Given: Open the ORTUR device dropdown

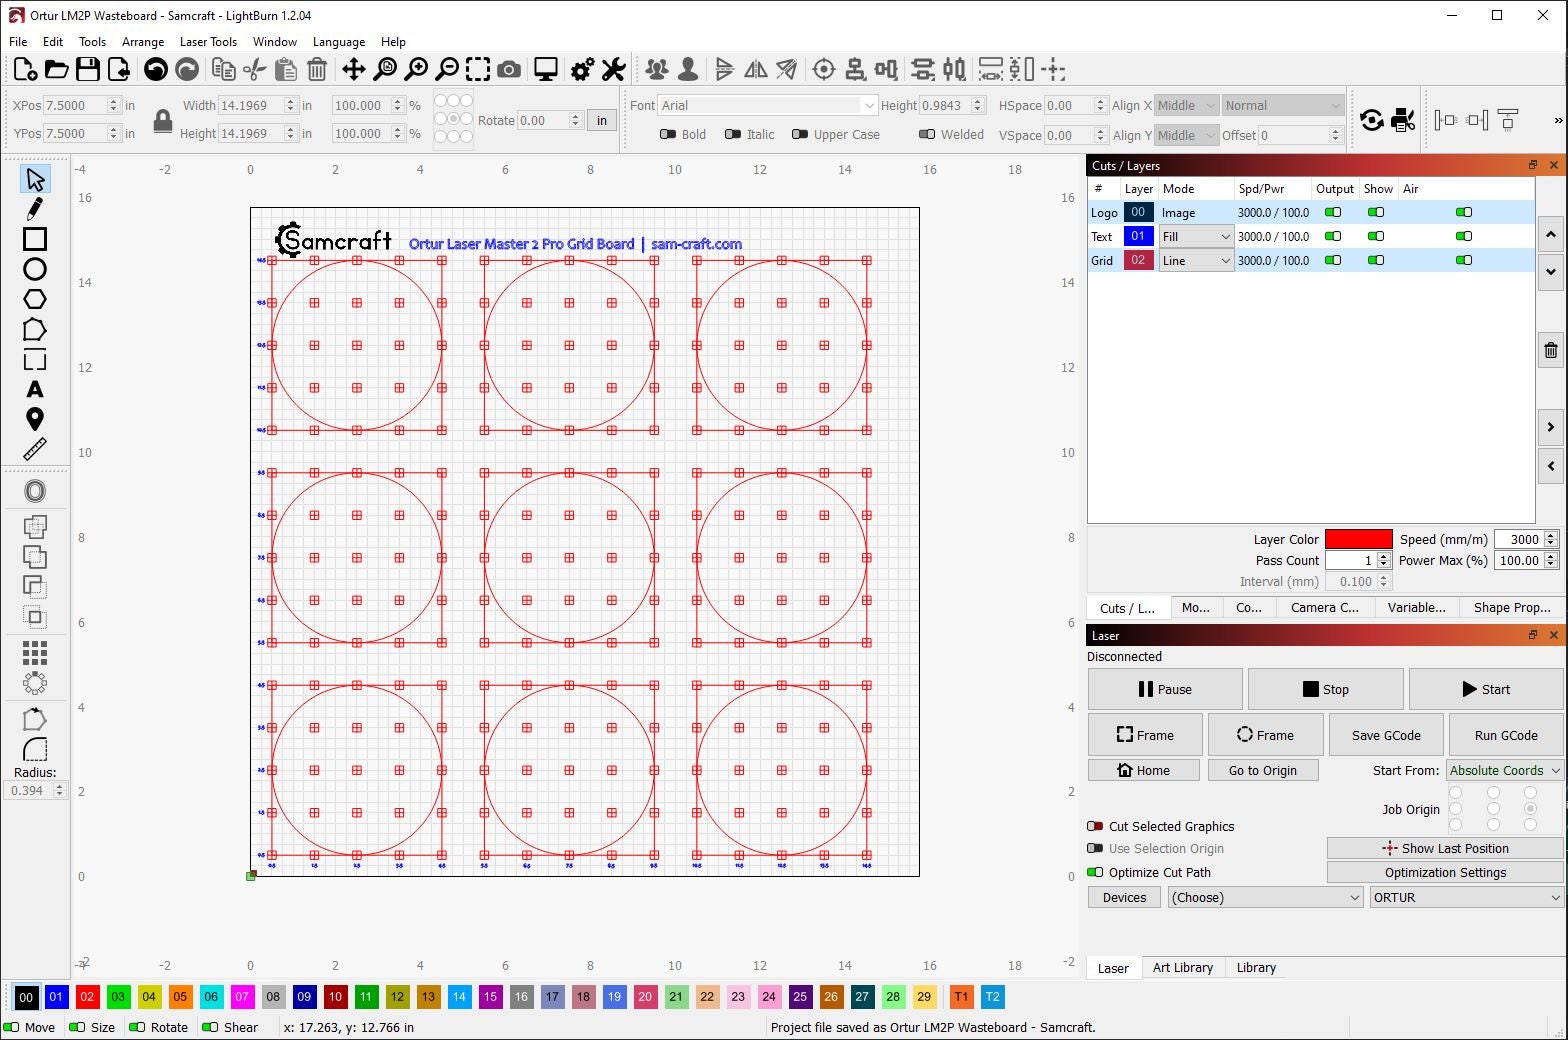Looking at the screenshot, I should (1466, 897).
